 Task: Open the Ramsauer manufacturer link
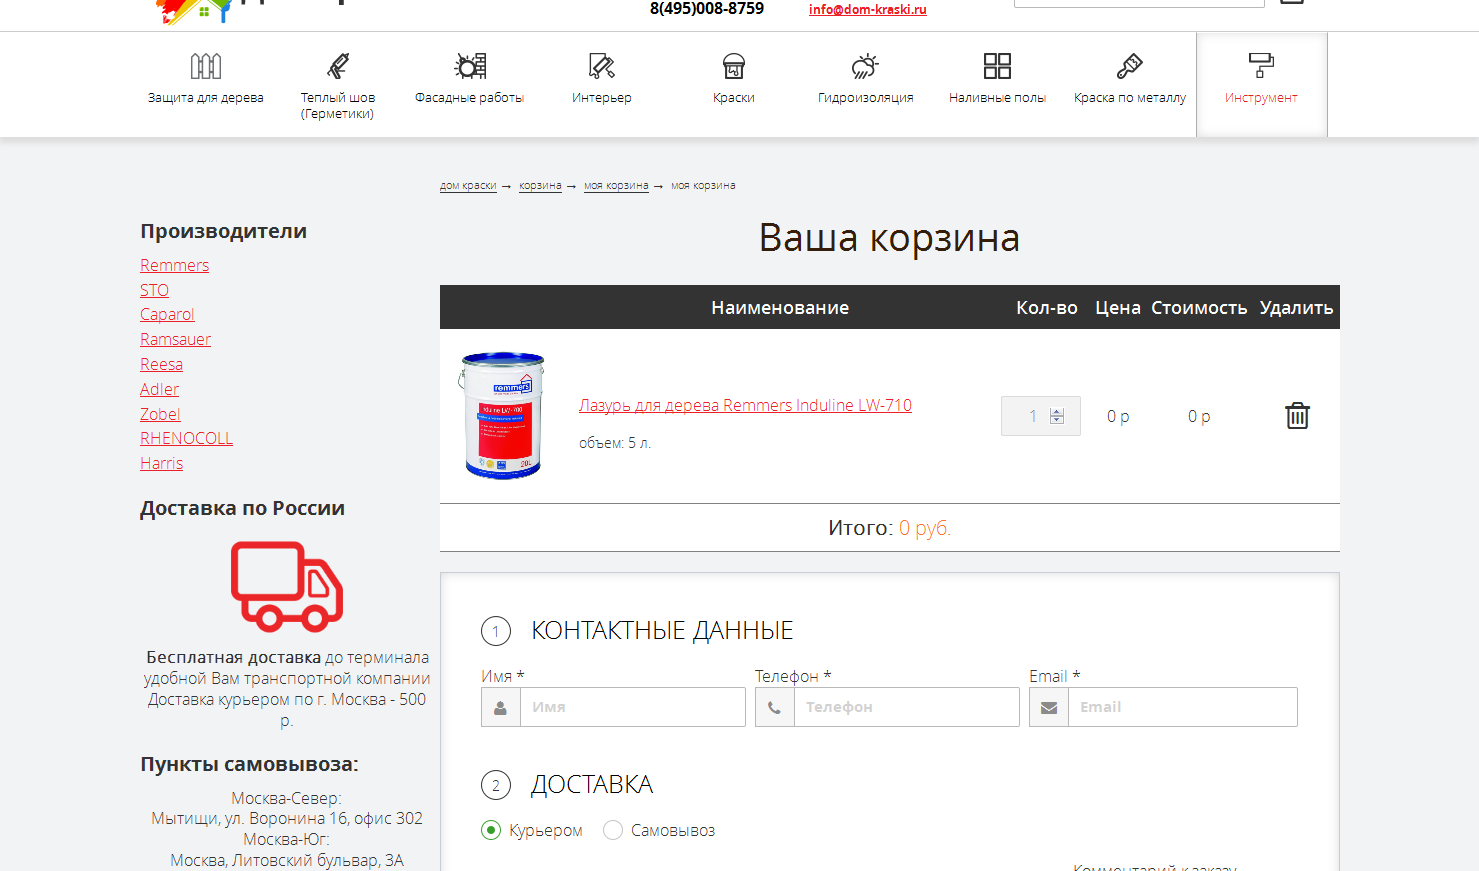pos(176,339)
